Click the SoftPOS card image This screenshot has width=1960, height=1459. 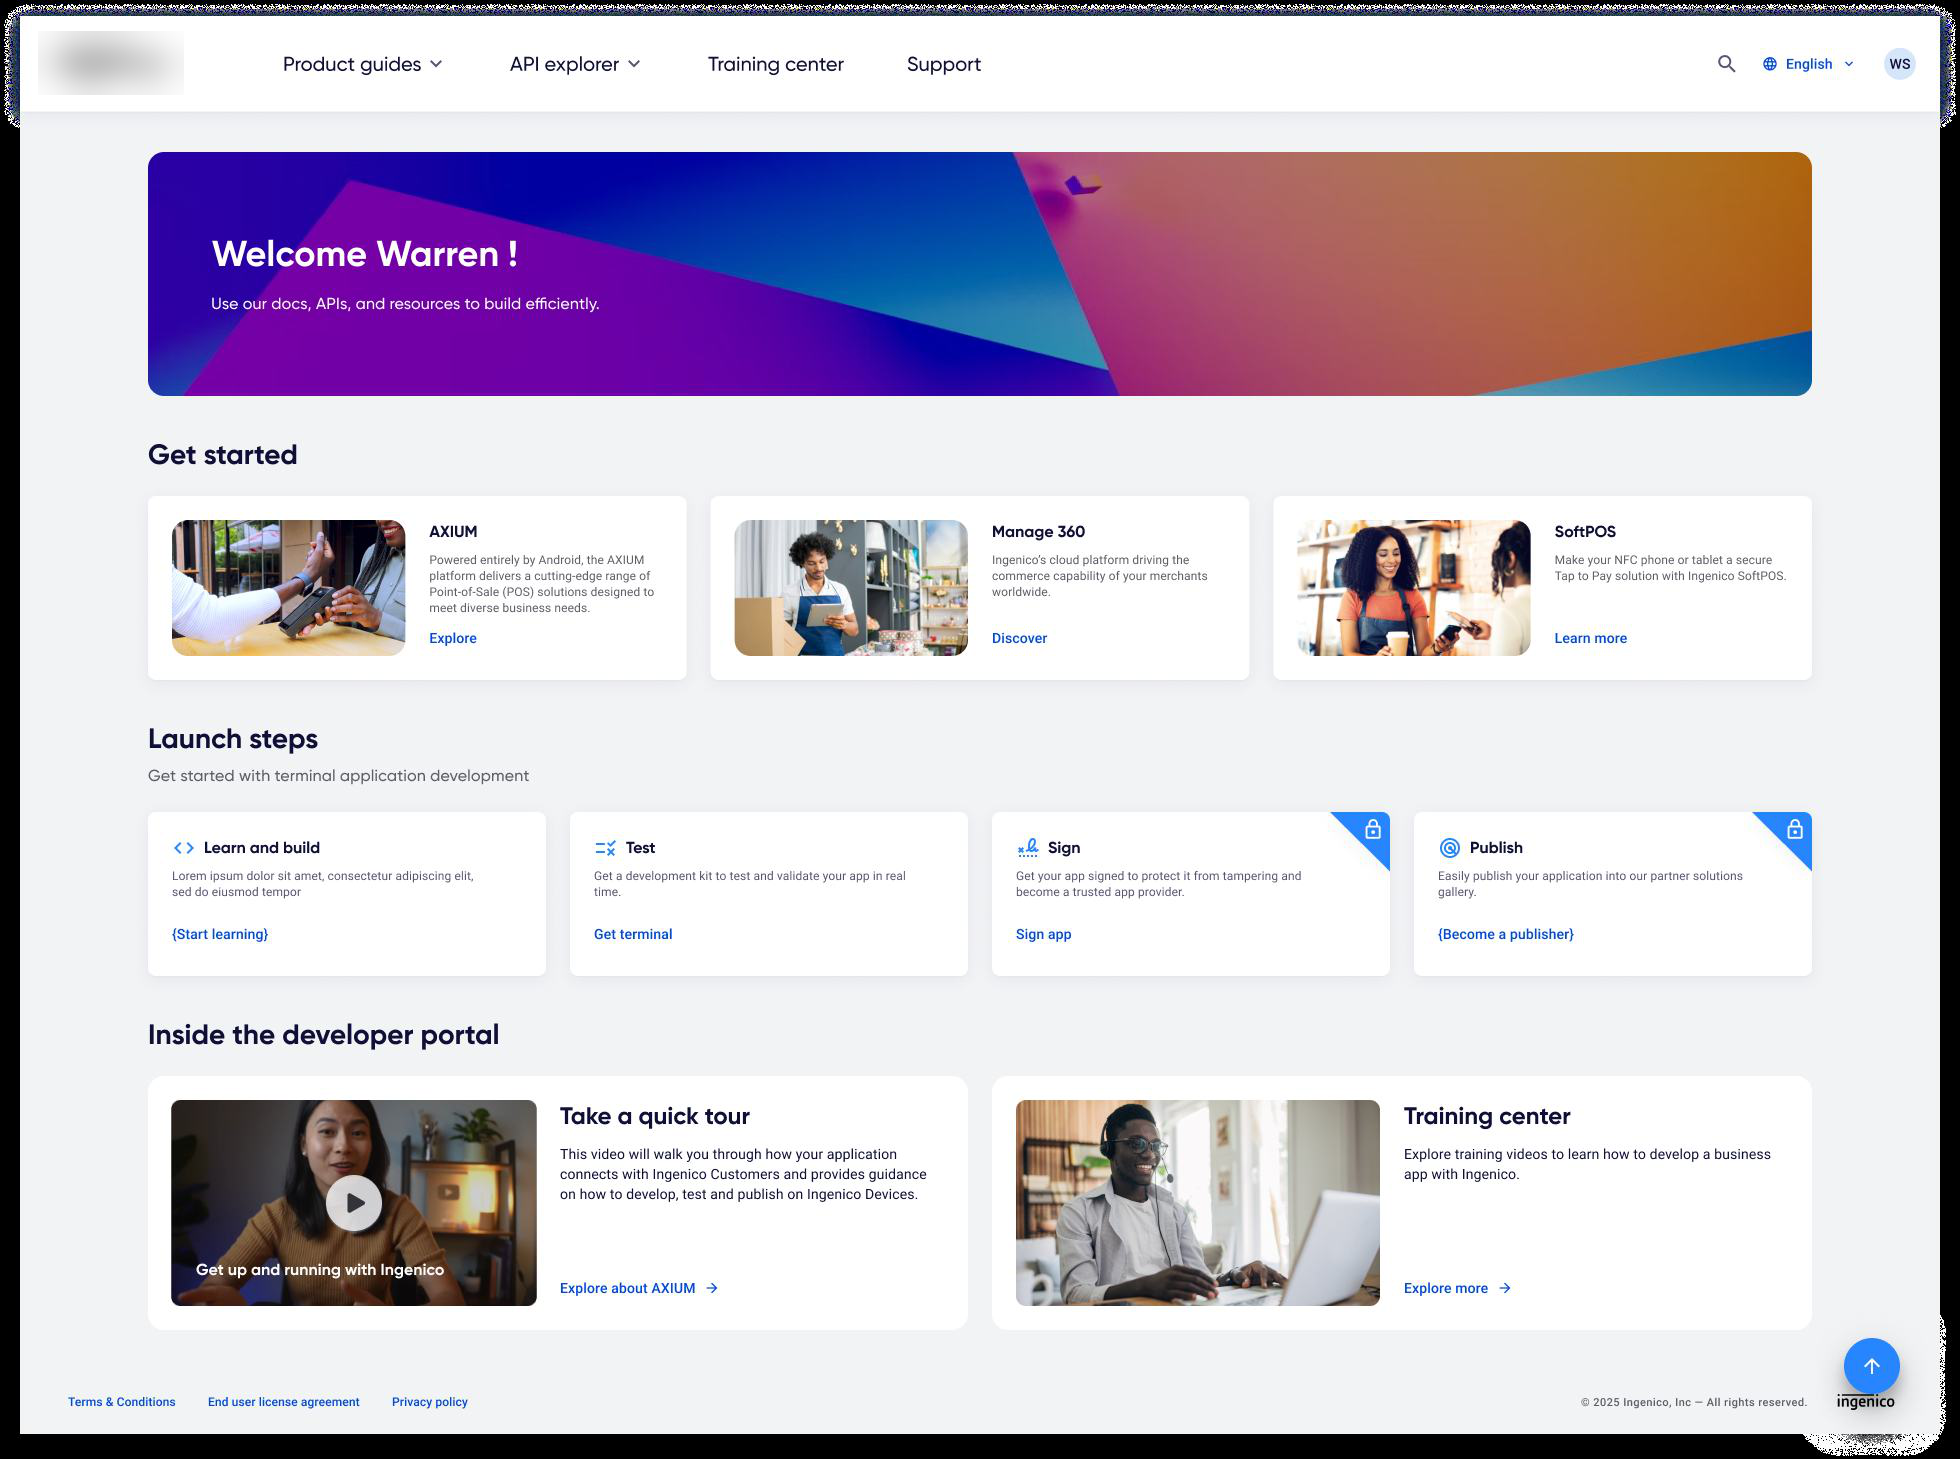tap(1414, 588)
